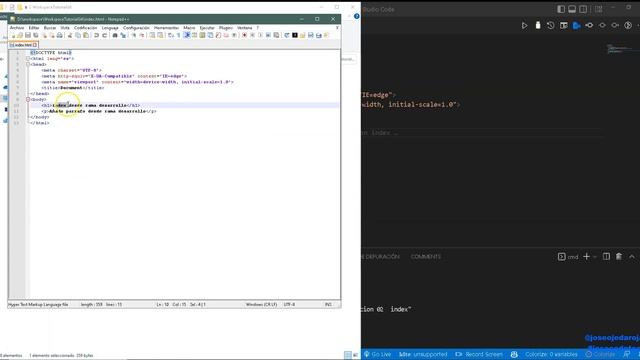Screen dimensions: 640x360
Task: Click the Replace icon in Notepad++ toolbar
Action: pyautogui.click(x=123, y=35)
